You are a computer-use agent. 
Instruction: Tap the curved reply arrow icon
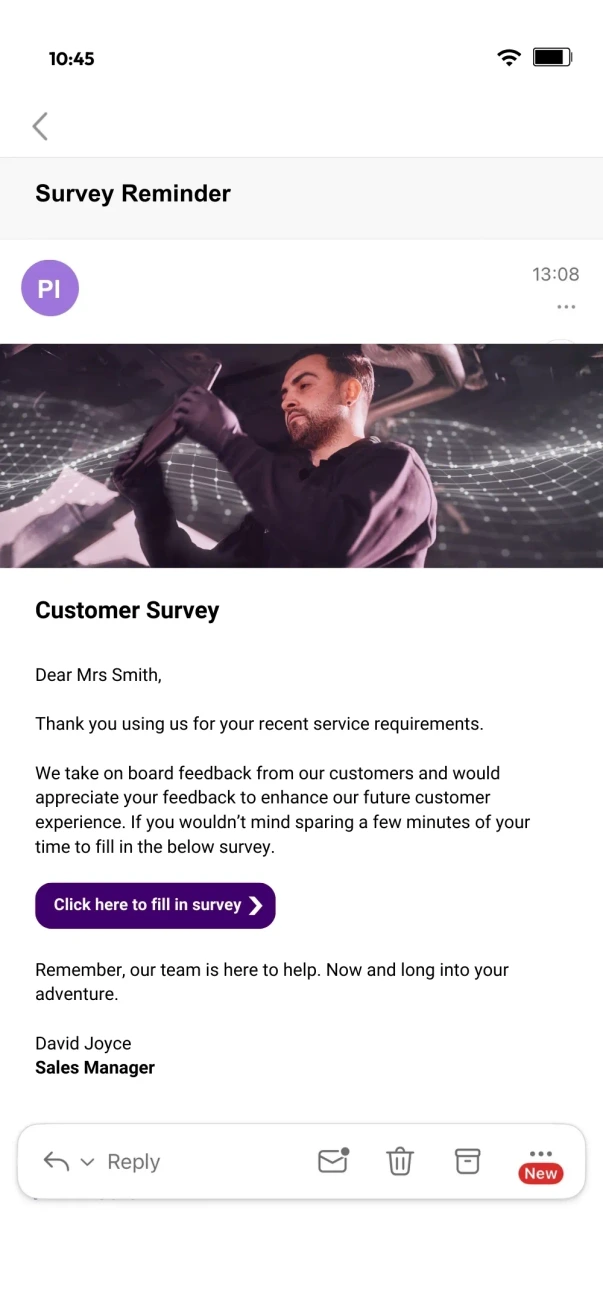(x=56, y=1162)
